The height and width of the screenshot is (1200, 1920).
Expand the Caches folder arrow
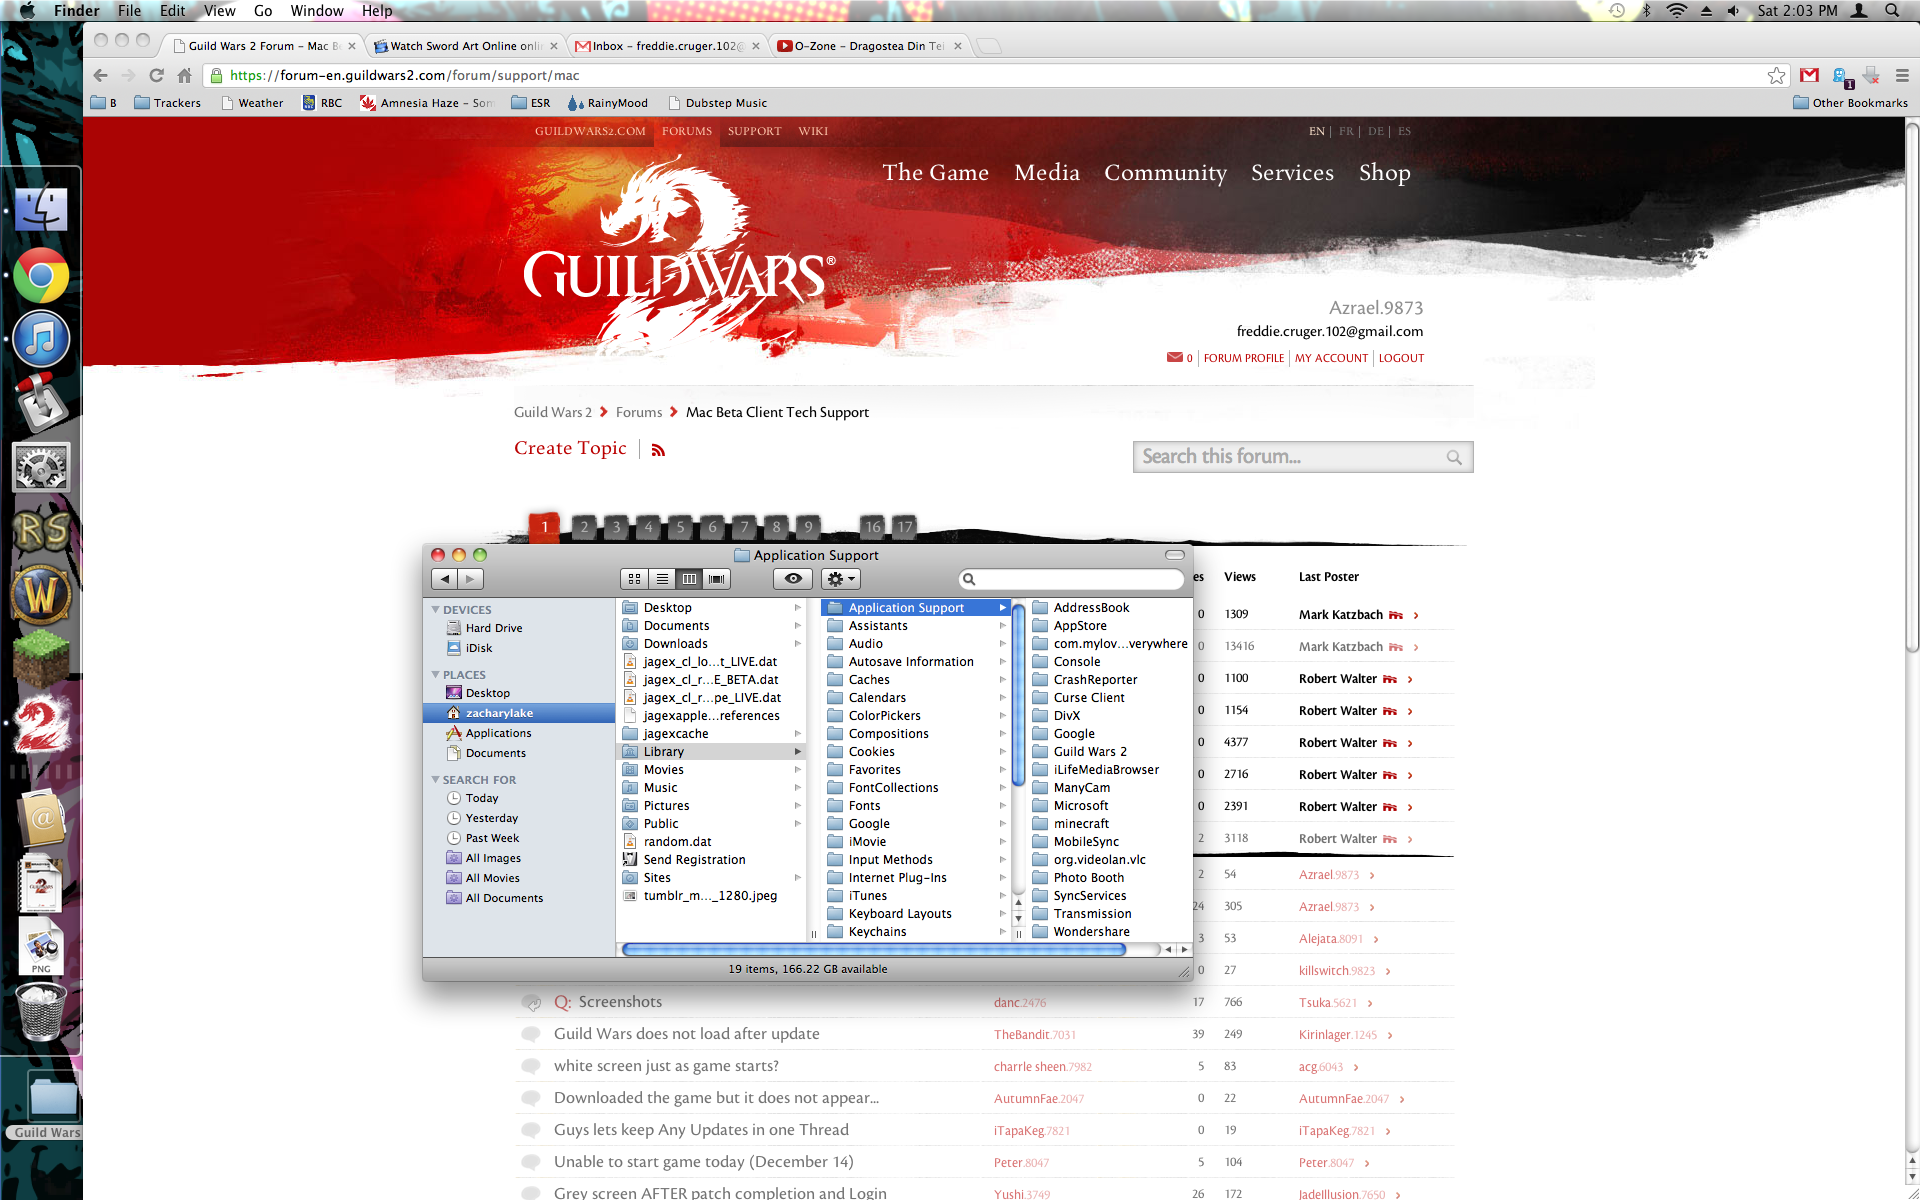tap(1003, 680)
